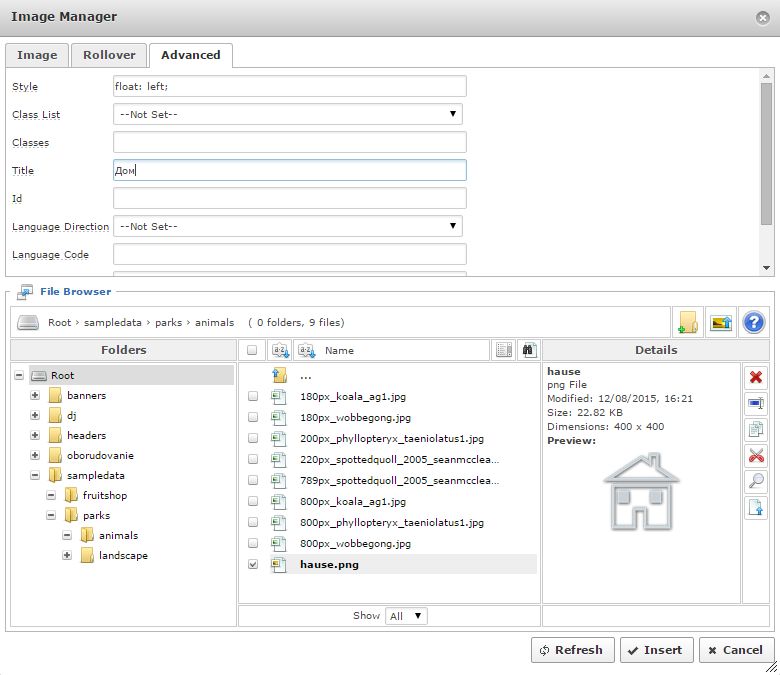Toggle the select-all files checkbox
The height and width of the screenshot is (675, 780).
point(253,351)
